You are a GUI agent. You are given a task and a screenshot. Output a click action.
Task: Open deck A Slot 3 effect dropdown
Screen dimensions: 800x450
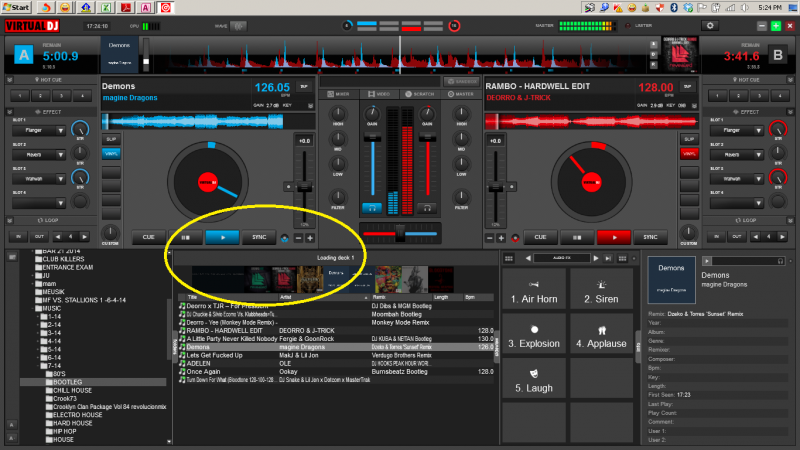click(60, 179)
